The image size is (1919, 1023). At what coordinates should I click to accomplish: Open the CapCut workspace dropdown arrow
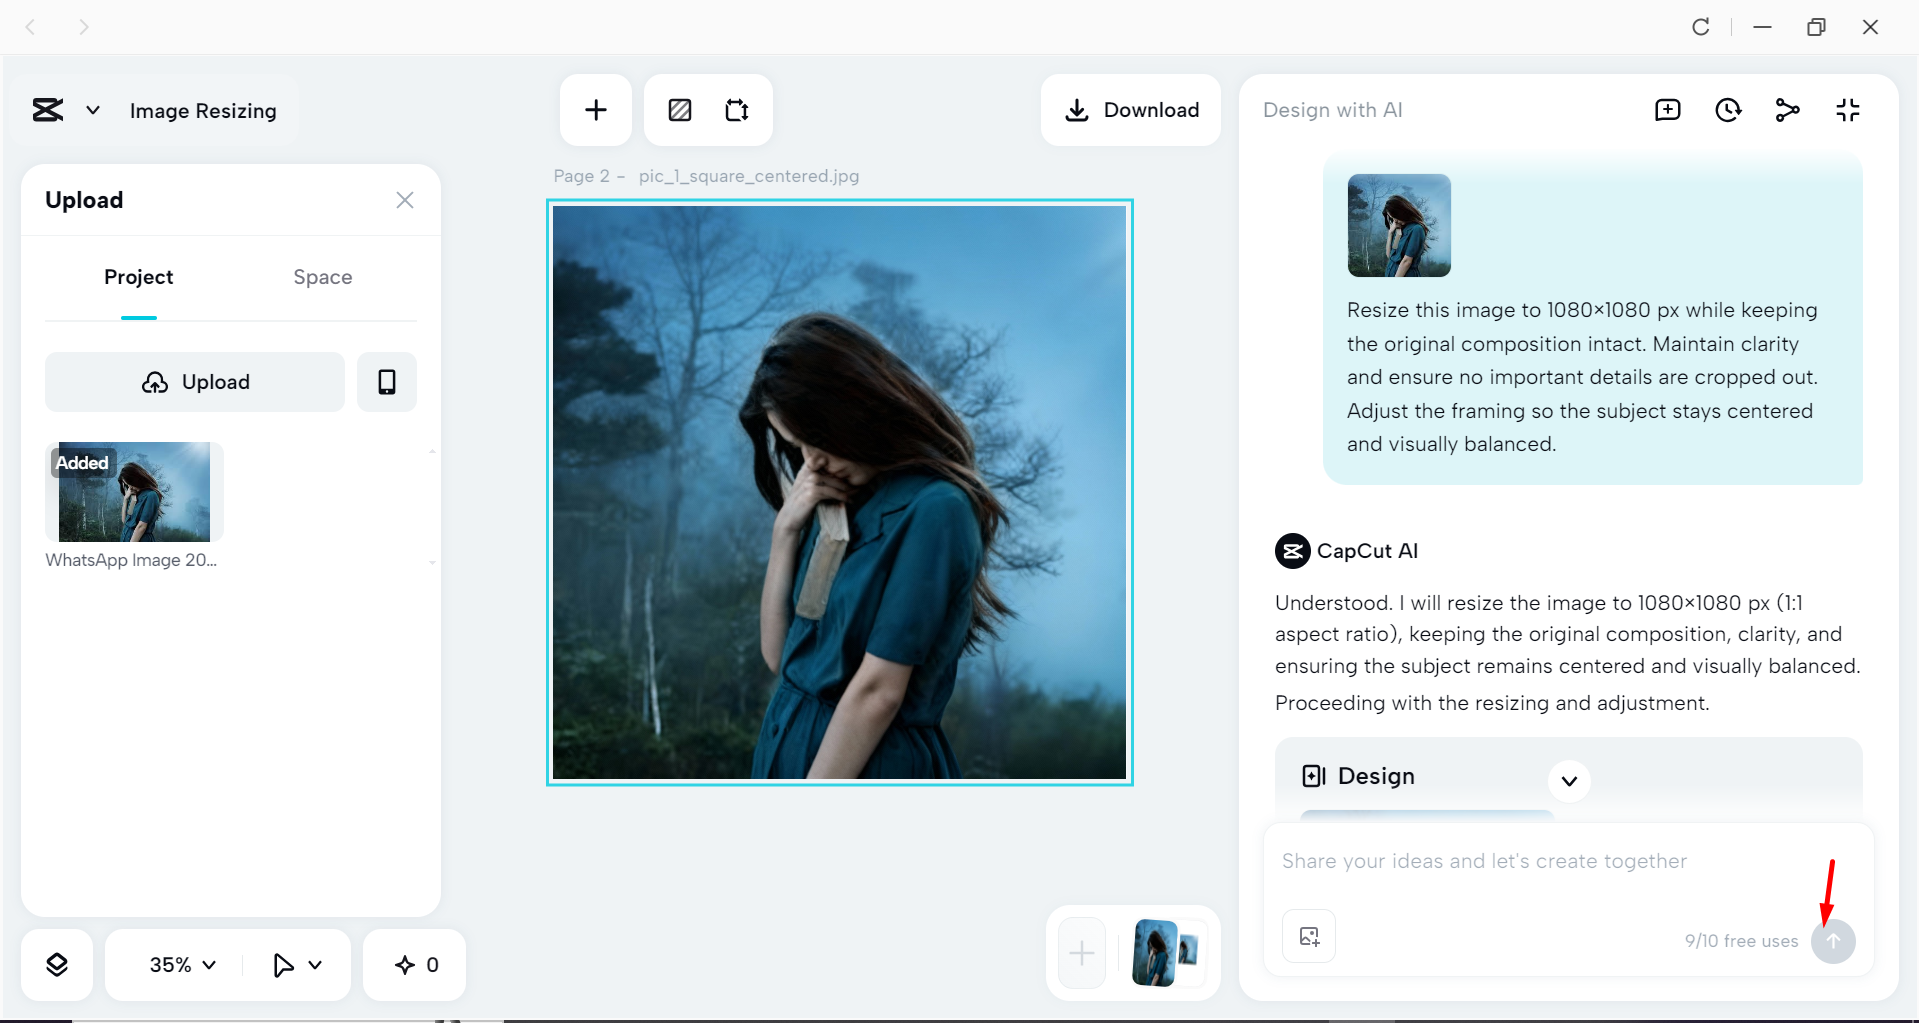click(x=92, y=110)
